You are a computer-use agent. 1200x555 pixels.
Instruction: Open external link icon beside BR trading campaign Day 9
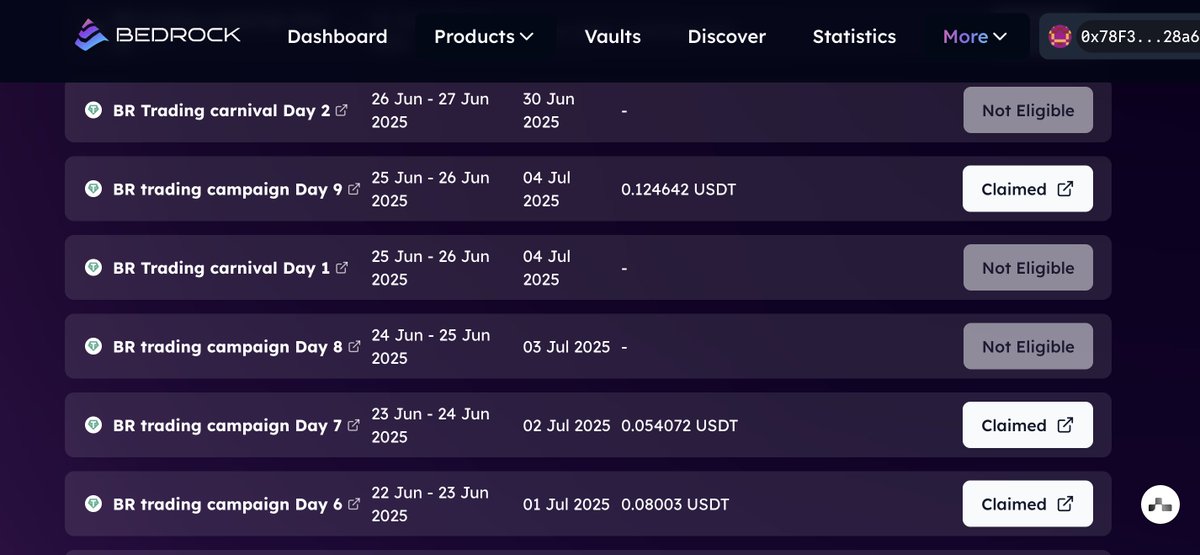pyautogui.click(x=353, y=189)
